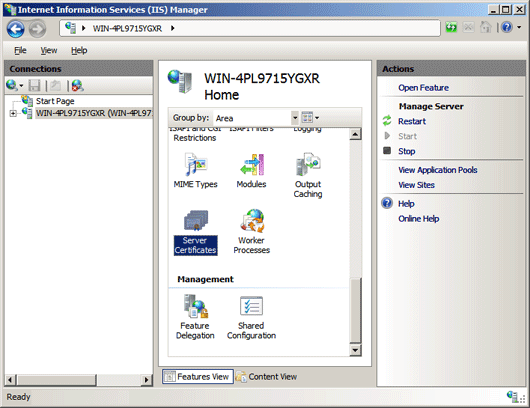Select Start Page in the Connections tree
This screenshot has height=408, width=530.
click(55, 101)
